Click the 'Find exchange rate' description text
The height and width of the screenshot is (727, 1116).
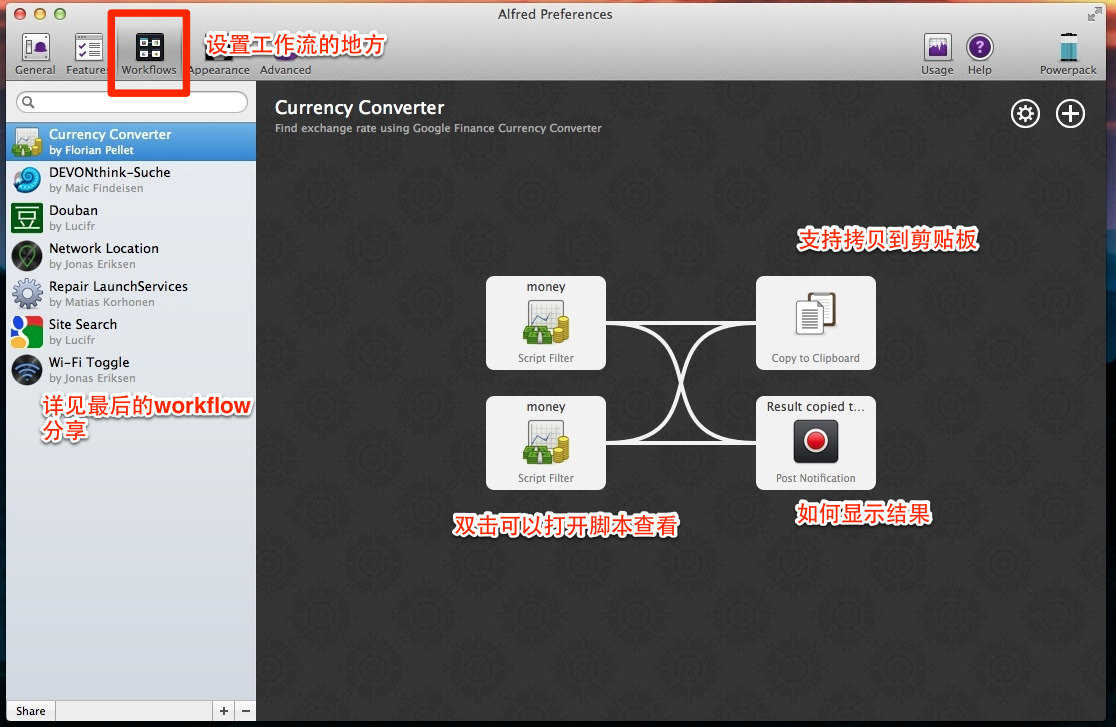[438, 128]
